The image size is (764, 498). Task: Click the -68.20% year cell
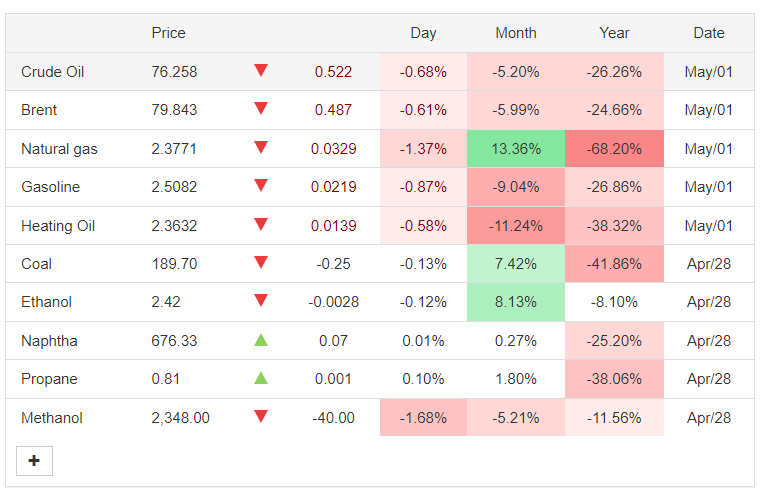tap(614, 149)
